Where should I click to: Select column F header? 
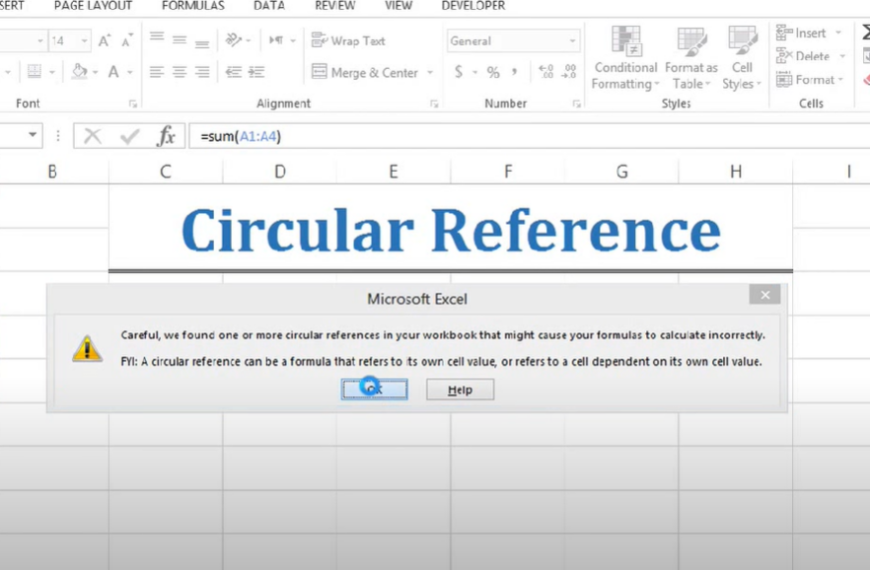[508, 171]
